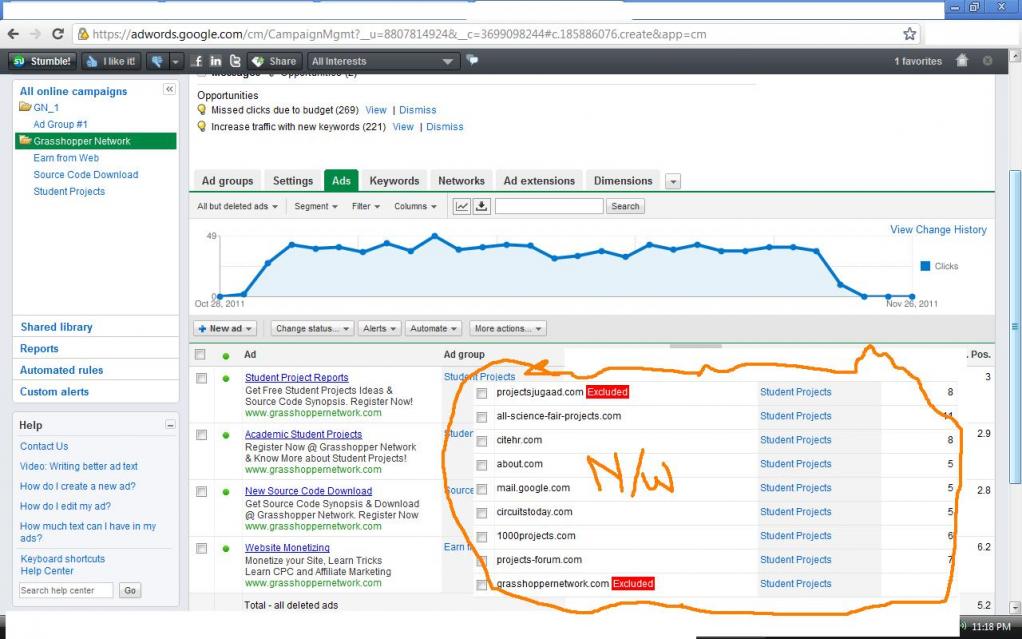Click the page vertical scrollbar

pyautogui.click(x=1015, y=326)
